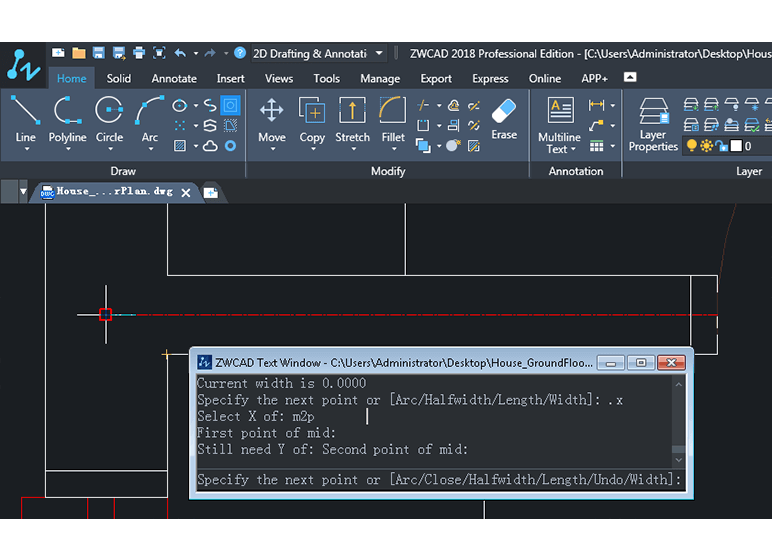Image resolution: width=772 pixels, height=560 pixels.
Task: Expand the Copy tool dropdown arrow
Action: 313,149
